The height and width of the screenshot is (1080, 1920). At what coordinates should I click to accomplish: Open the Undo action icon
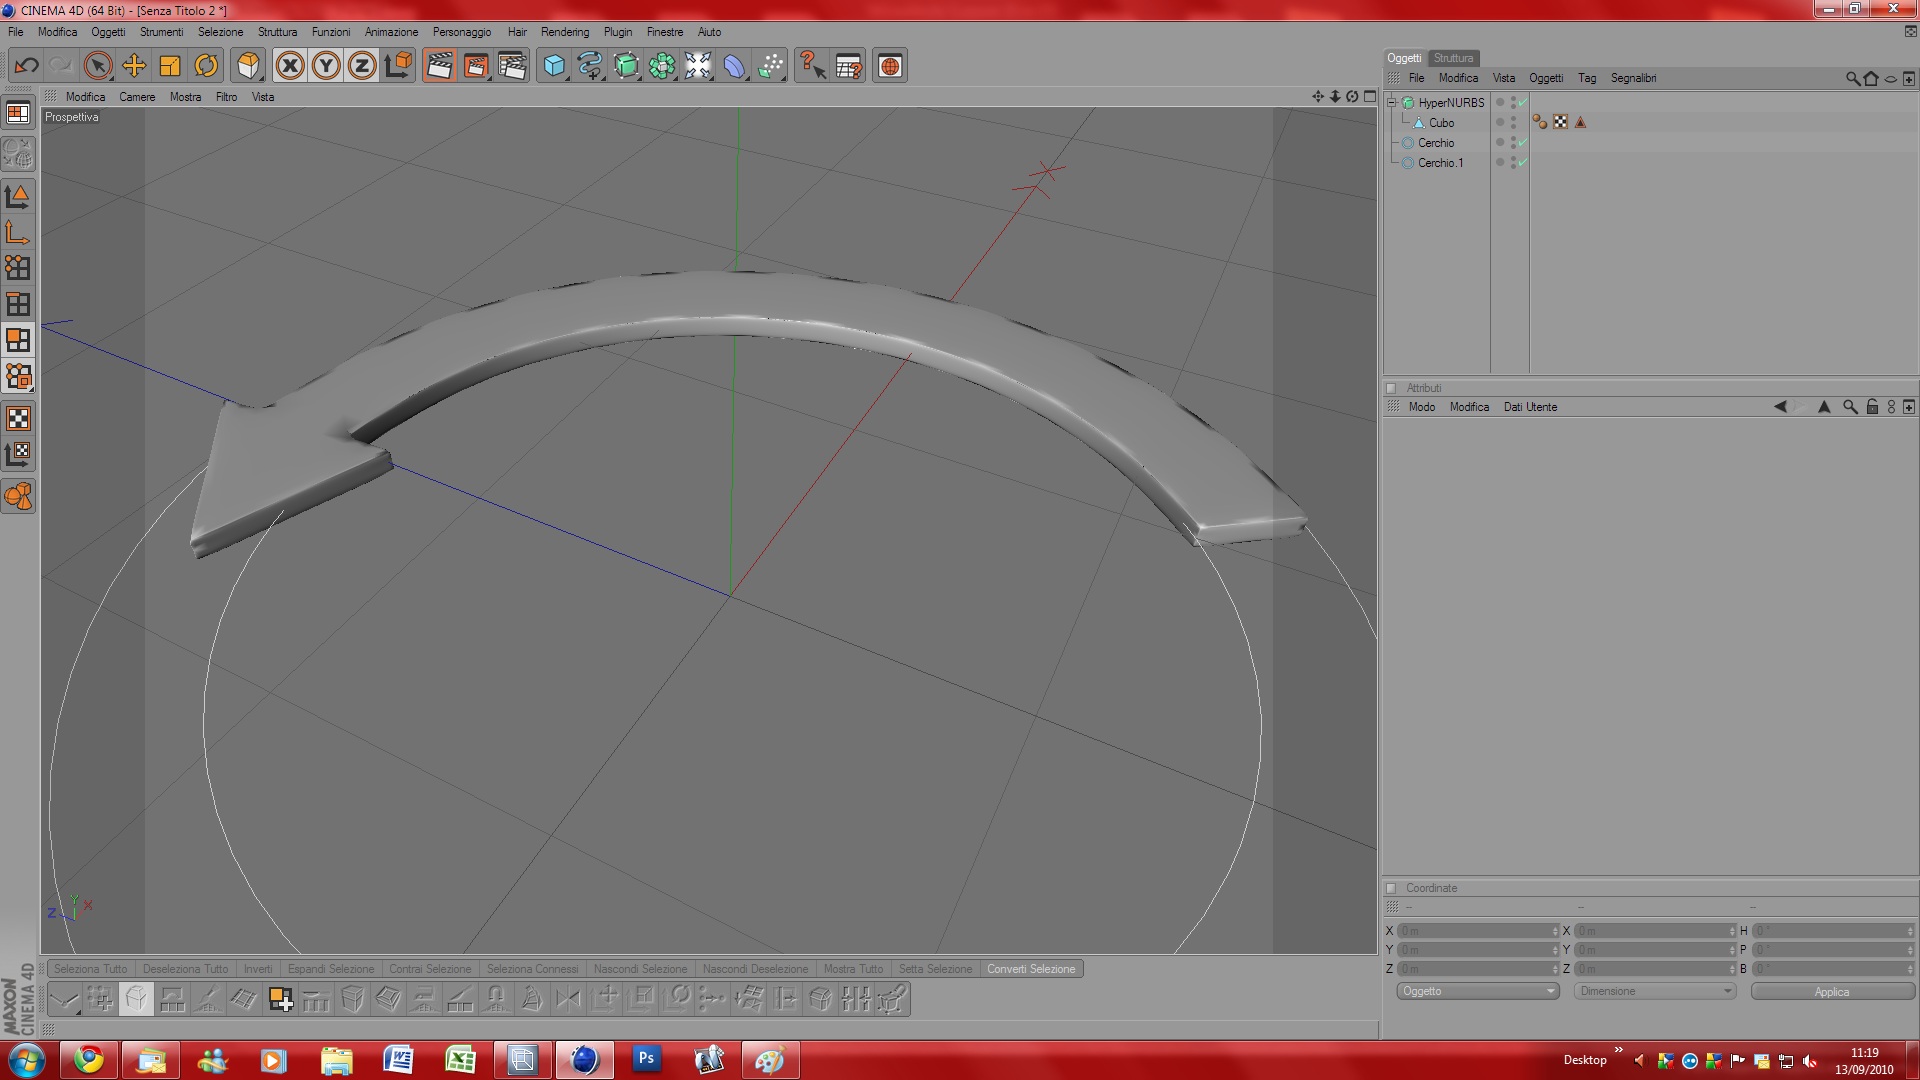pos(26,66)
